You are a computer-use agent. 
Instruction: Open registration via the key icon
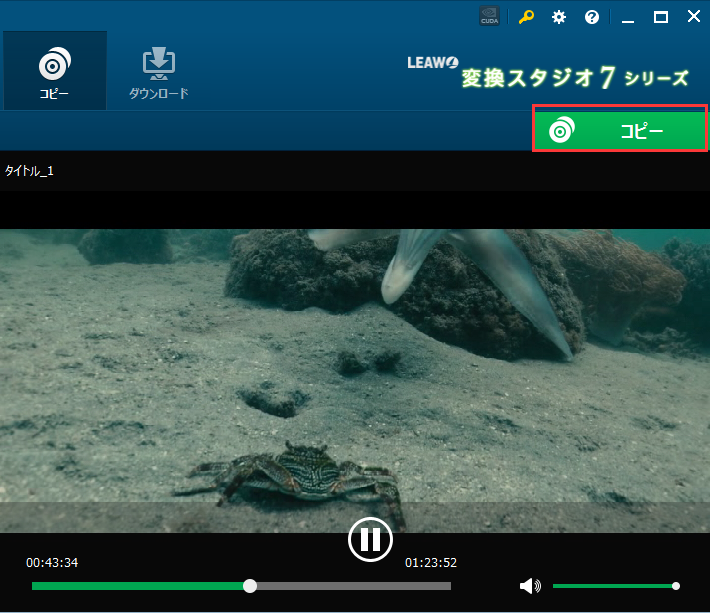pyautogui.click(x=526, y=17)
